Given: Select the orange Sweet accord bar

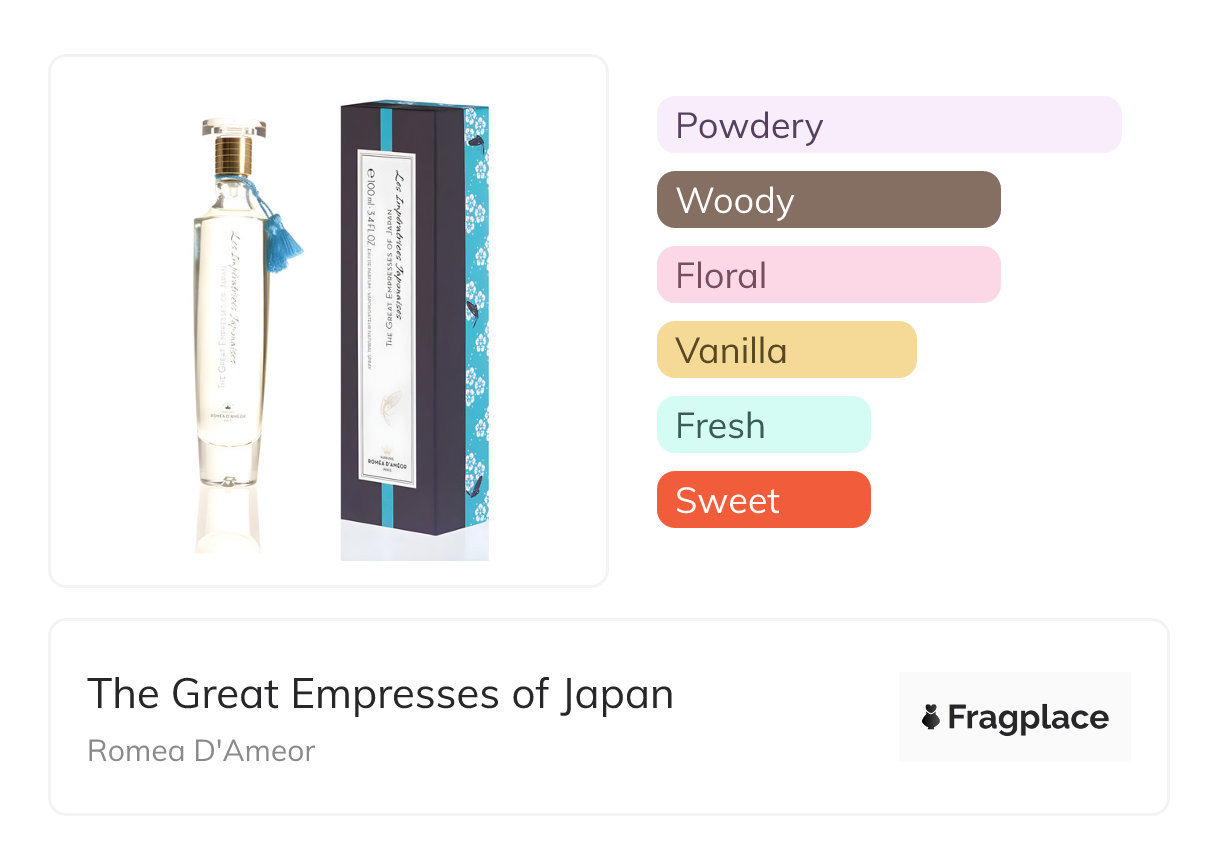Looking at the screenshot, I should click(763, 500).
